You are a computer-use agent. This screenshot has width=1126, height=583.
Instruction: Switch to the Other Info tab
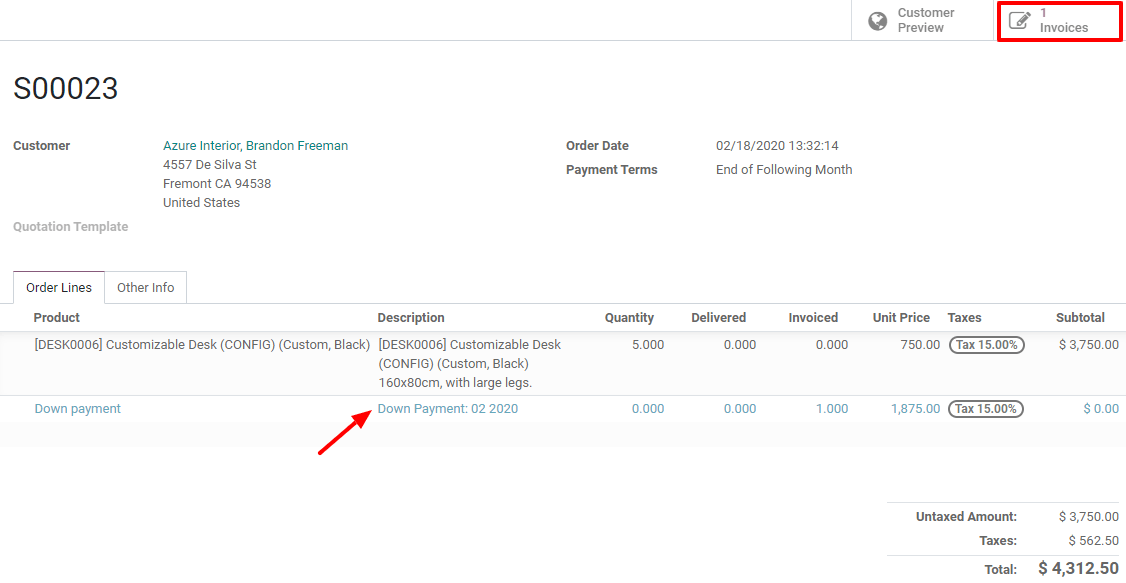(x=146, y=287)
